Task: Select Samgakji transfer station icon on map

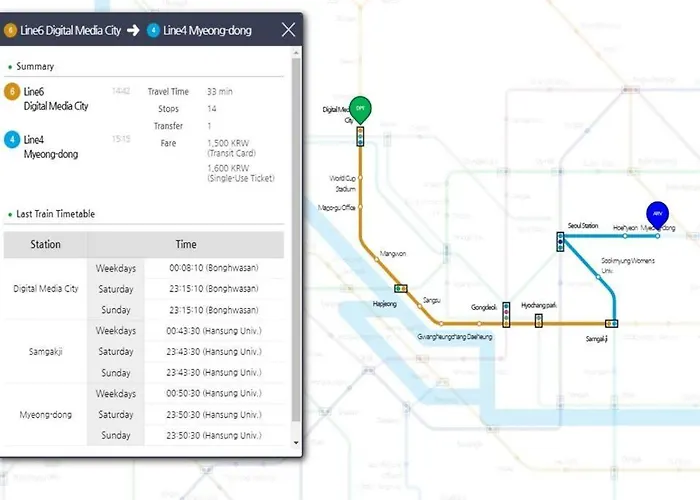Action: point(612,323)
